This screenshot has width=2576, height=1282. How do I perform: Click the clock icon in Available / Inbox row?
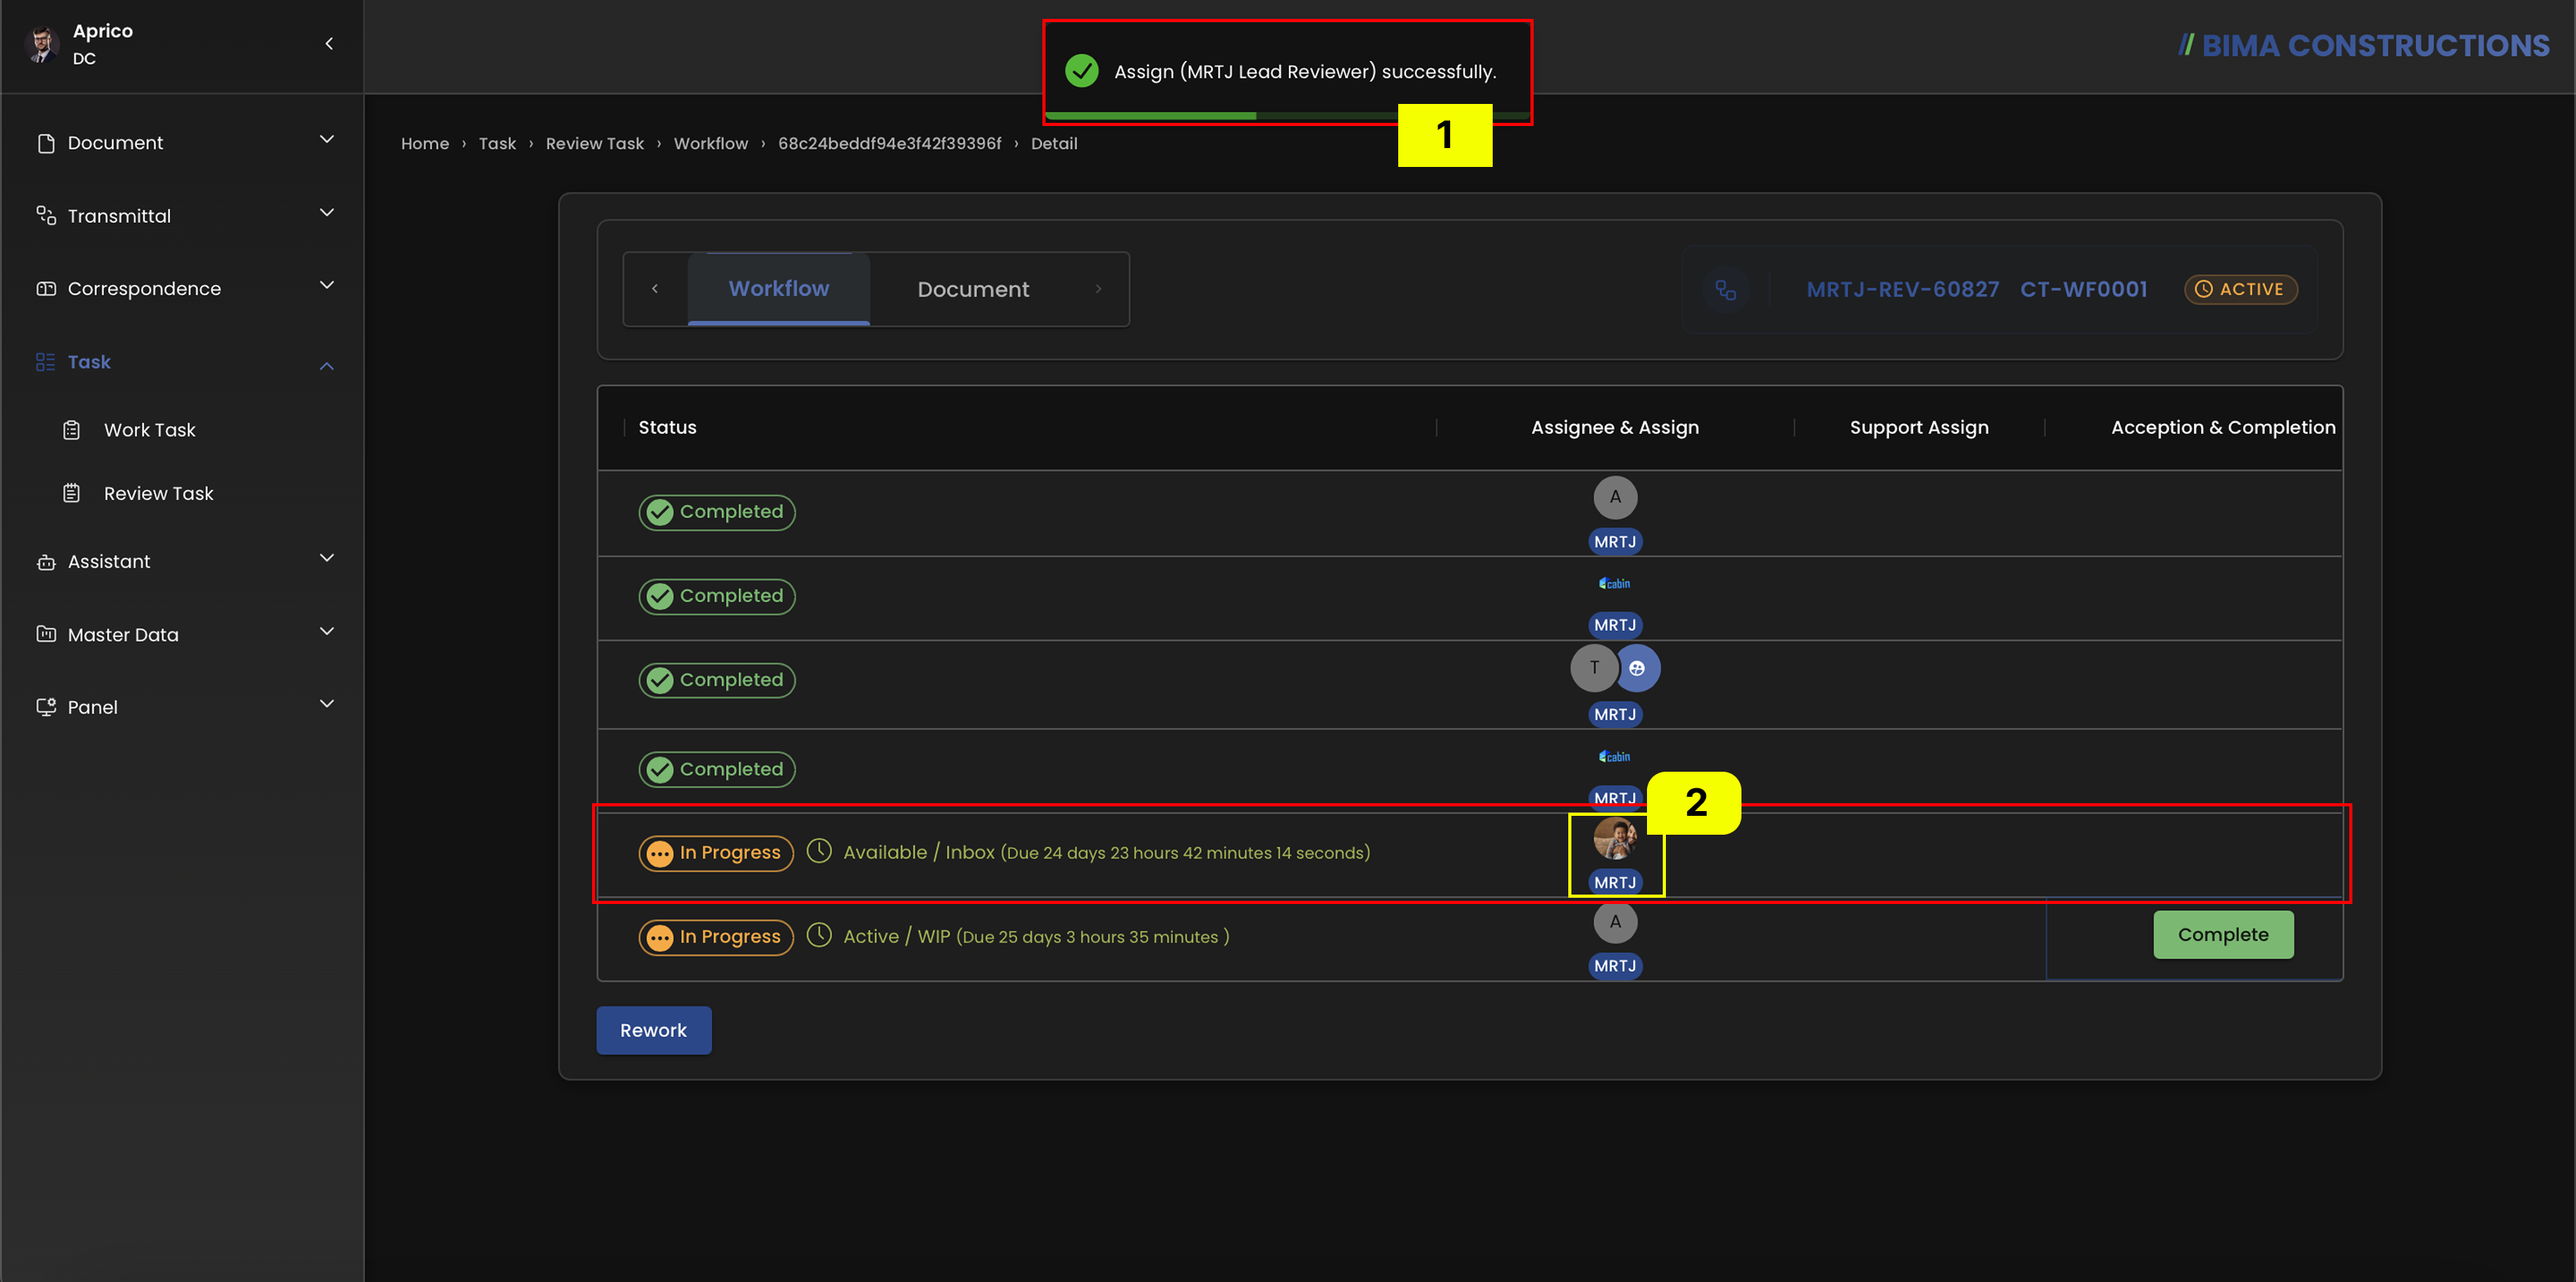click(x=819, y=851)
